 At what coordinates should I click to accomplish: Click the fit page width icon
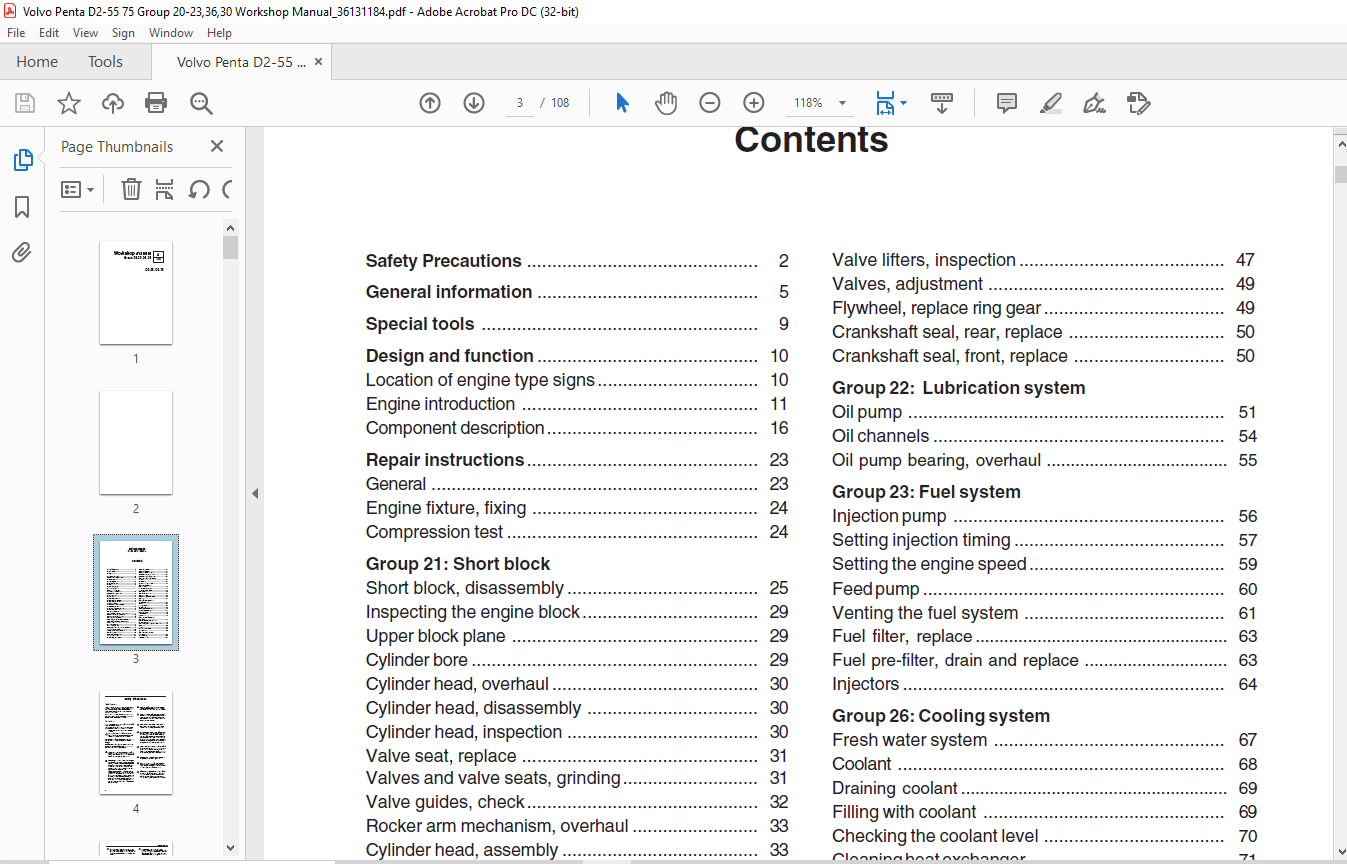885,103
